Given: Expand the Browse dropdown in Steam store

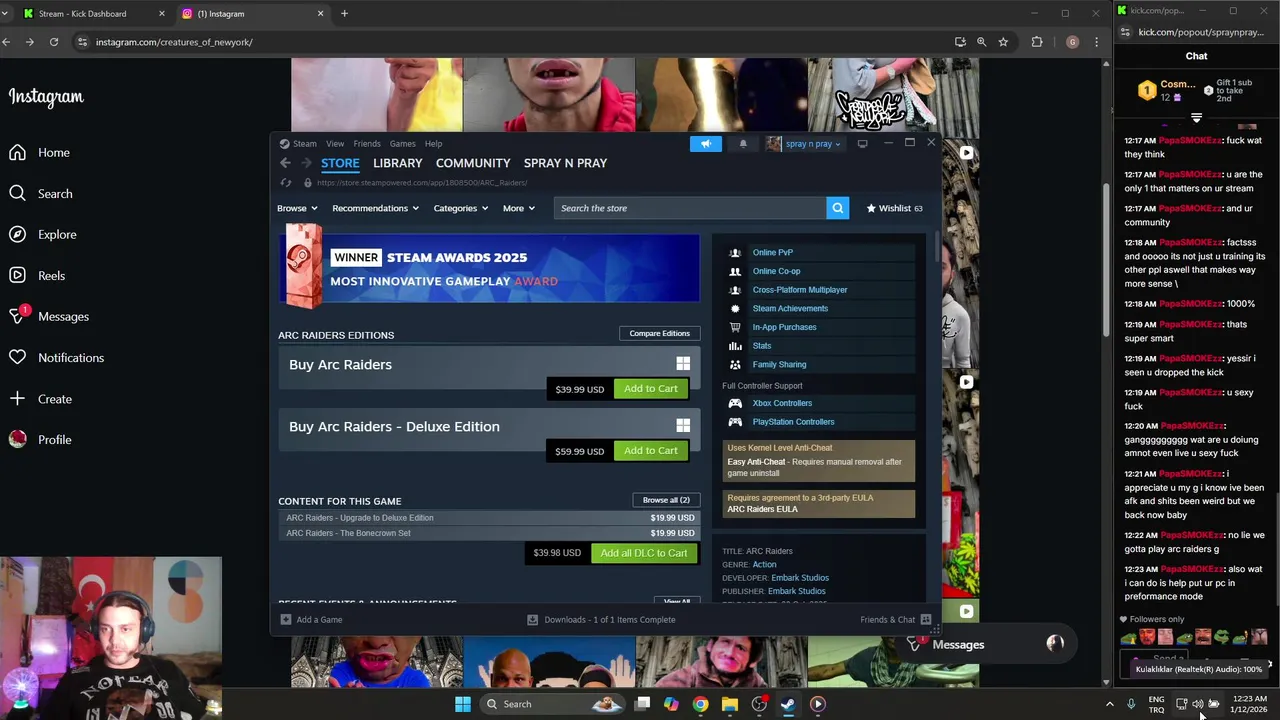Looking at the screenshot, I should click(x=297, y=208).
